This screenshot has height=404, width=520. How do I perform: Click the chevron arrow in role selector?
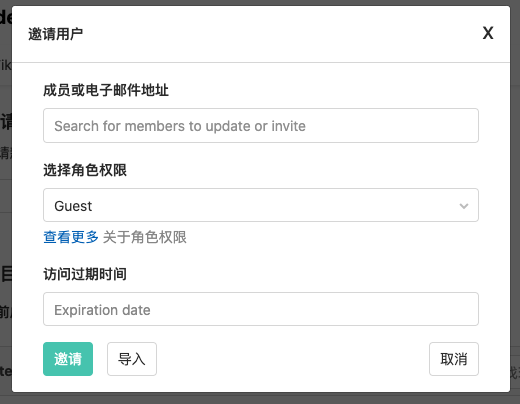point(464,206)
